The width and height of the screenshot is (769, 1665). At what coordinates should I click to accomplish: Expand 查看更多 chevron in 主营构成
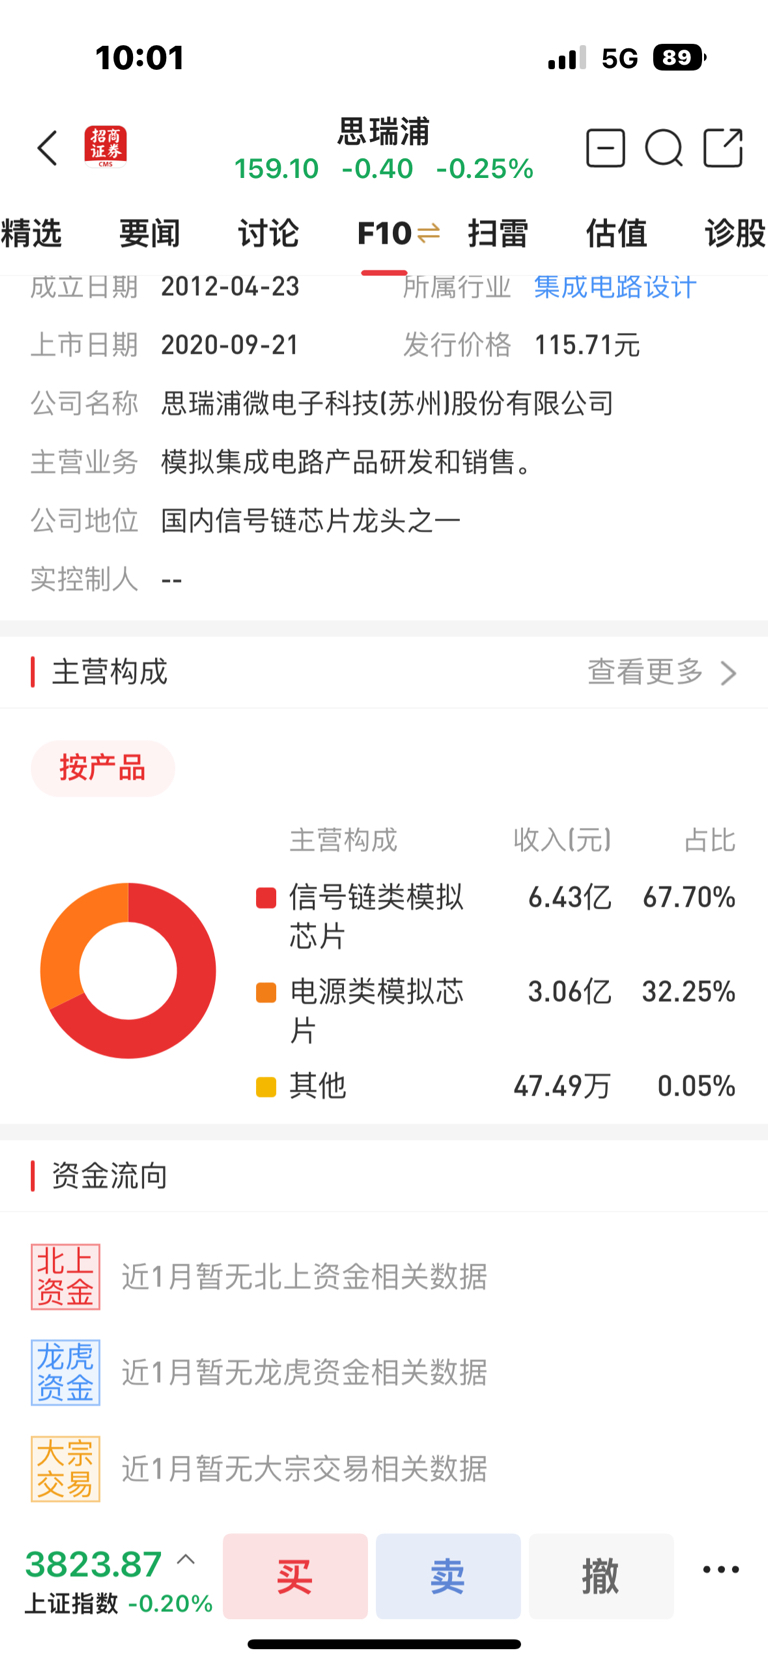729,673
